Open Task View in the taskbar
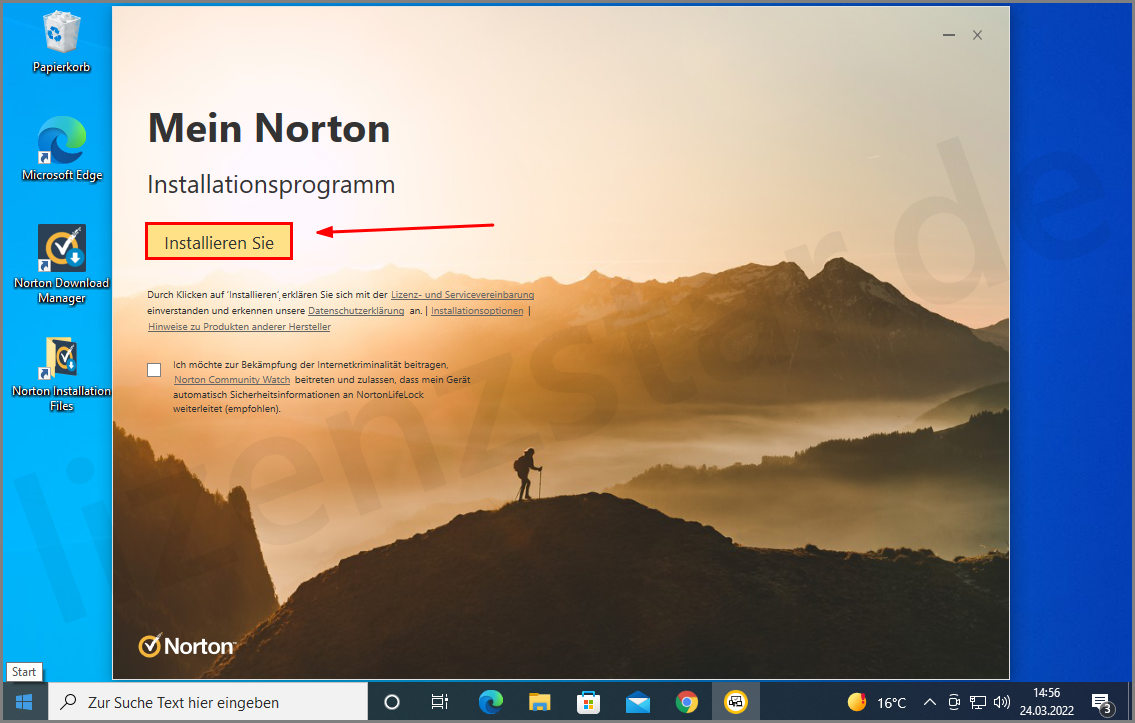The height and width of the screenshot is (723, 1135). (440, 701)
